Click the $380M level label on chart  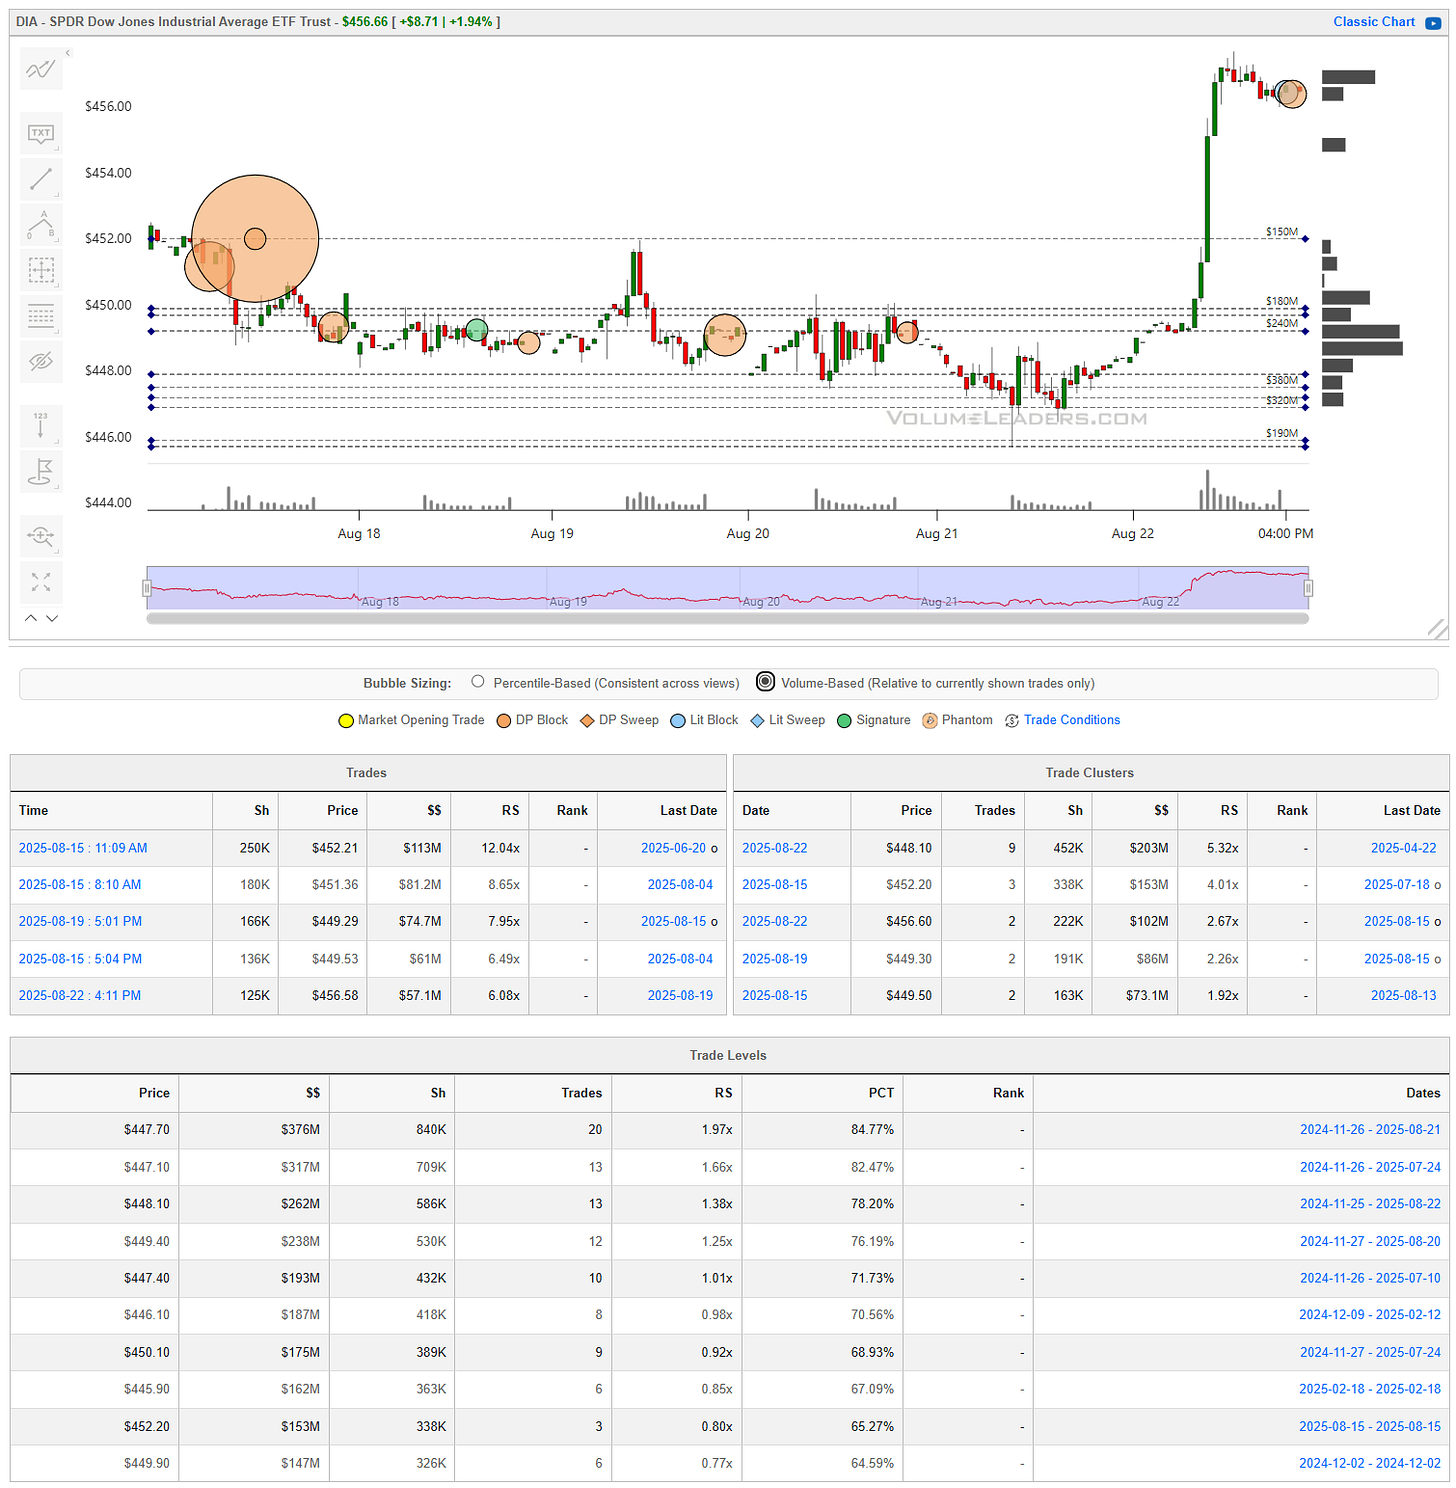(1282, 380)
